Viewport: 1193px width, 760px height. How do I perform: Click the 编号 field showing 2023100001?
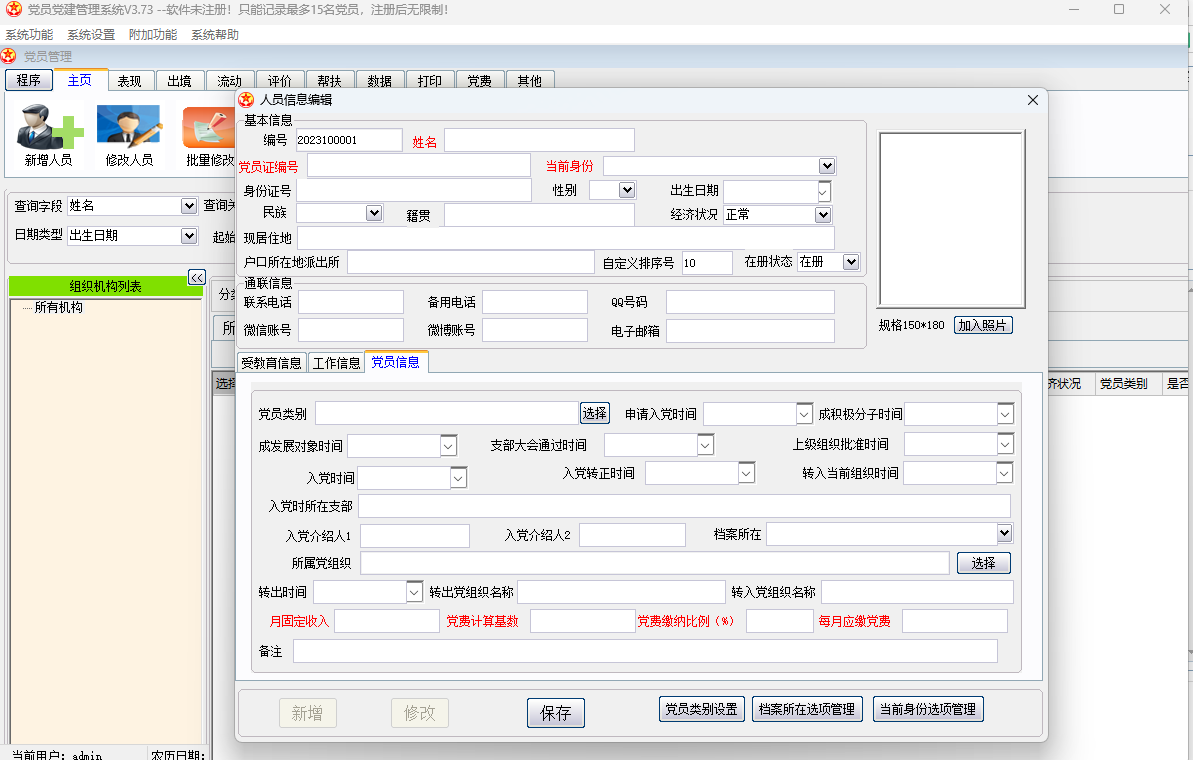[349, 140]
